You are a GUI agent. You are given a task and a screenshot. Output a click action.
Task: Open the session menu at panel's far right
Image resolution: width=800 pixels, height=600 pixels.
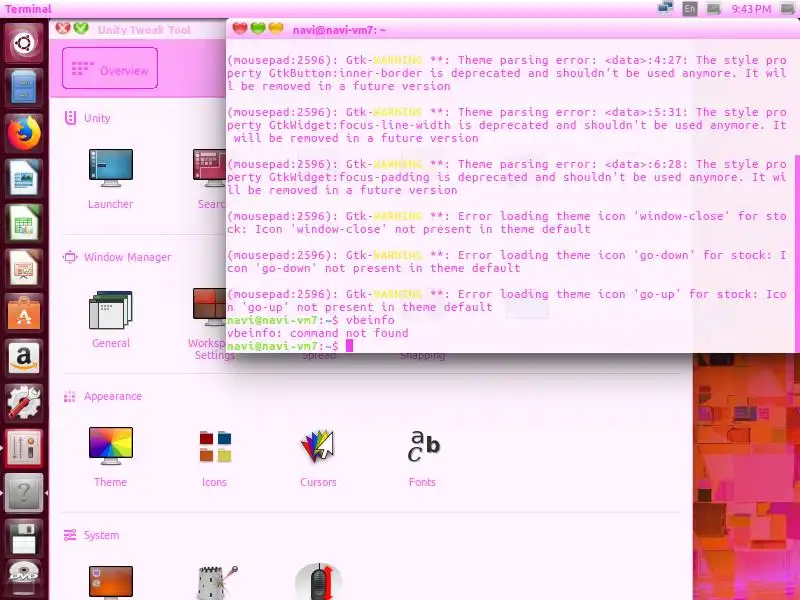788,9
